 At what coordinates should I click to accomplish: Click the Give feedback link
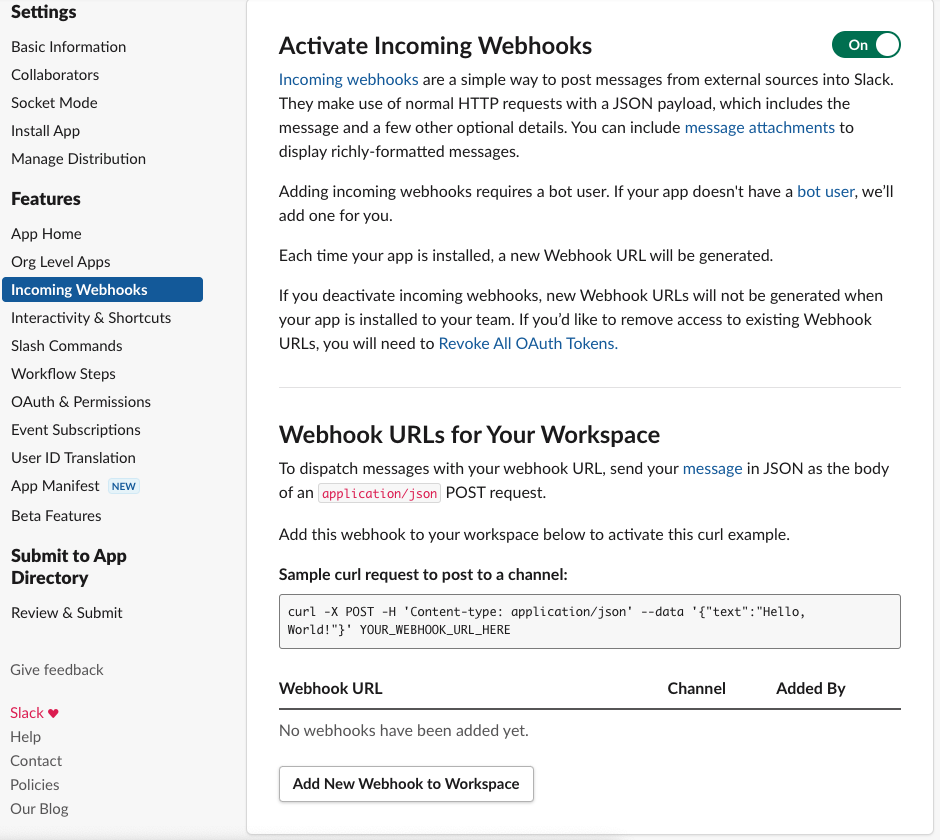click(x=57, y=670)
